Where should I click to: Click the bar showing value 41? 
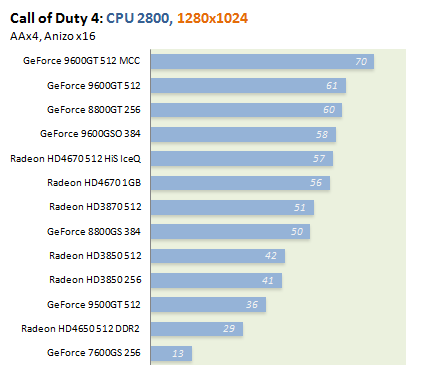click(216, 280)
